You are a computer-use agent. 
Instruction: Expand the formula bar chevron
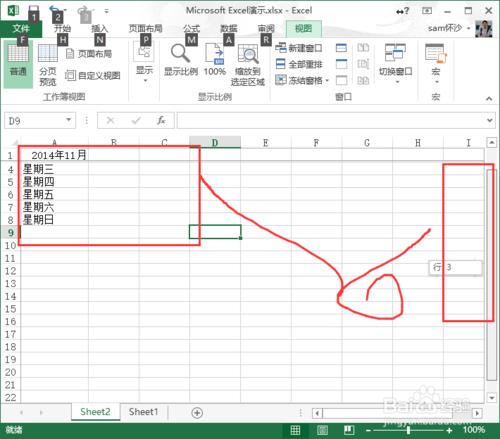pyautogui.click(x=489, y=120)
